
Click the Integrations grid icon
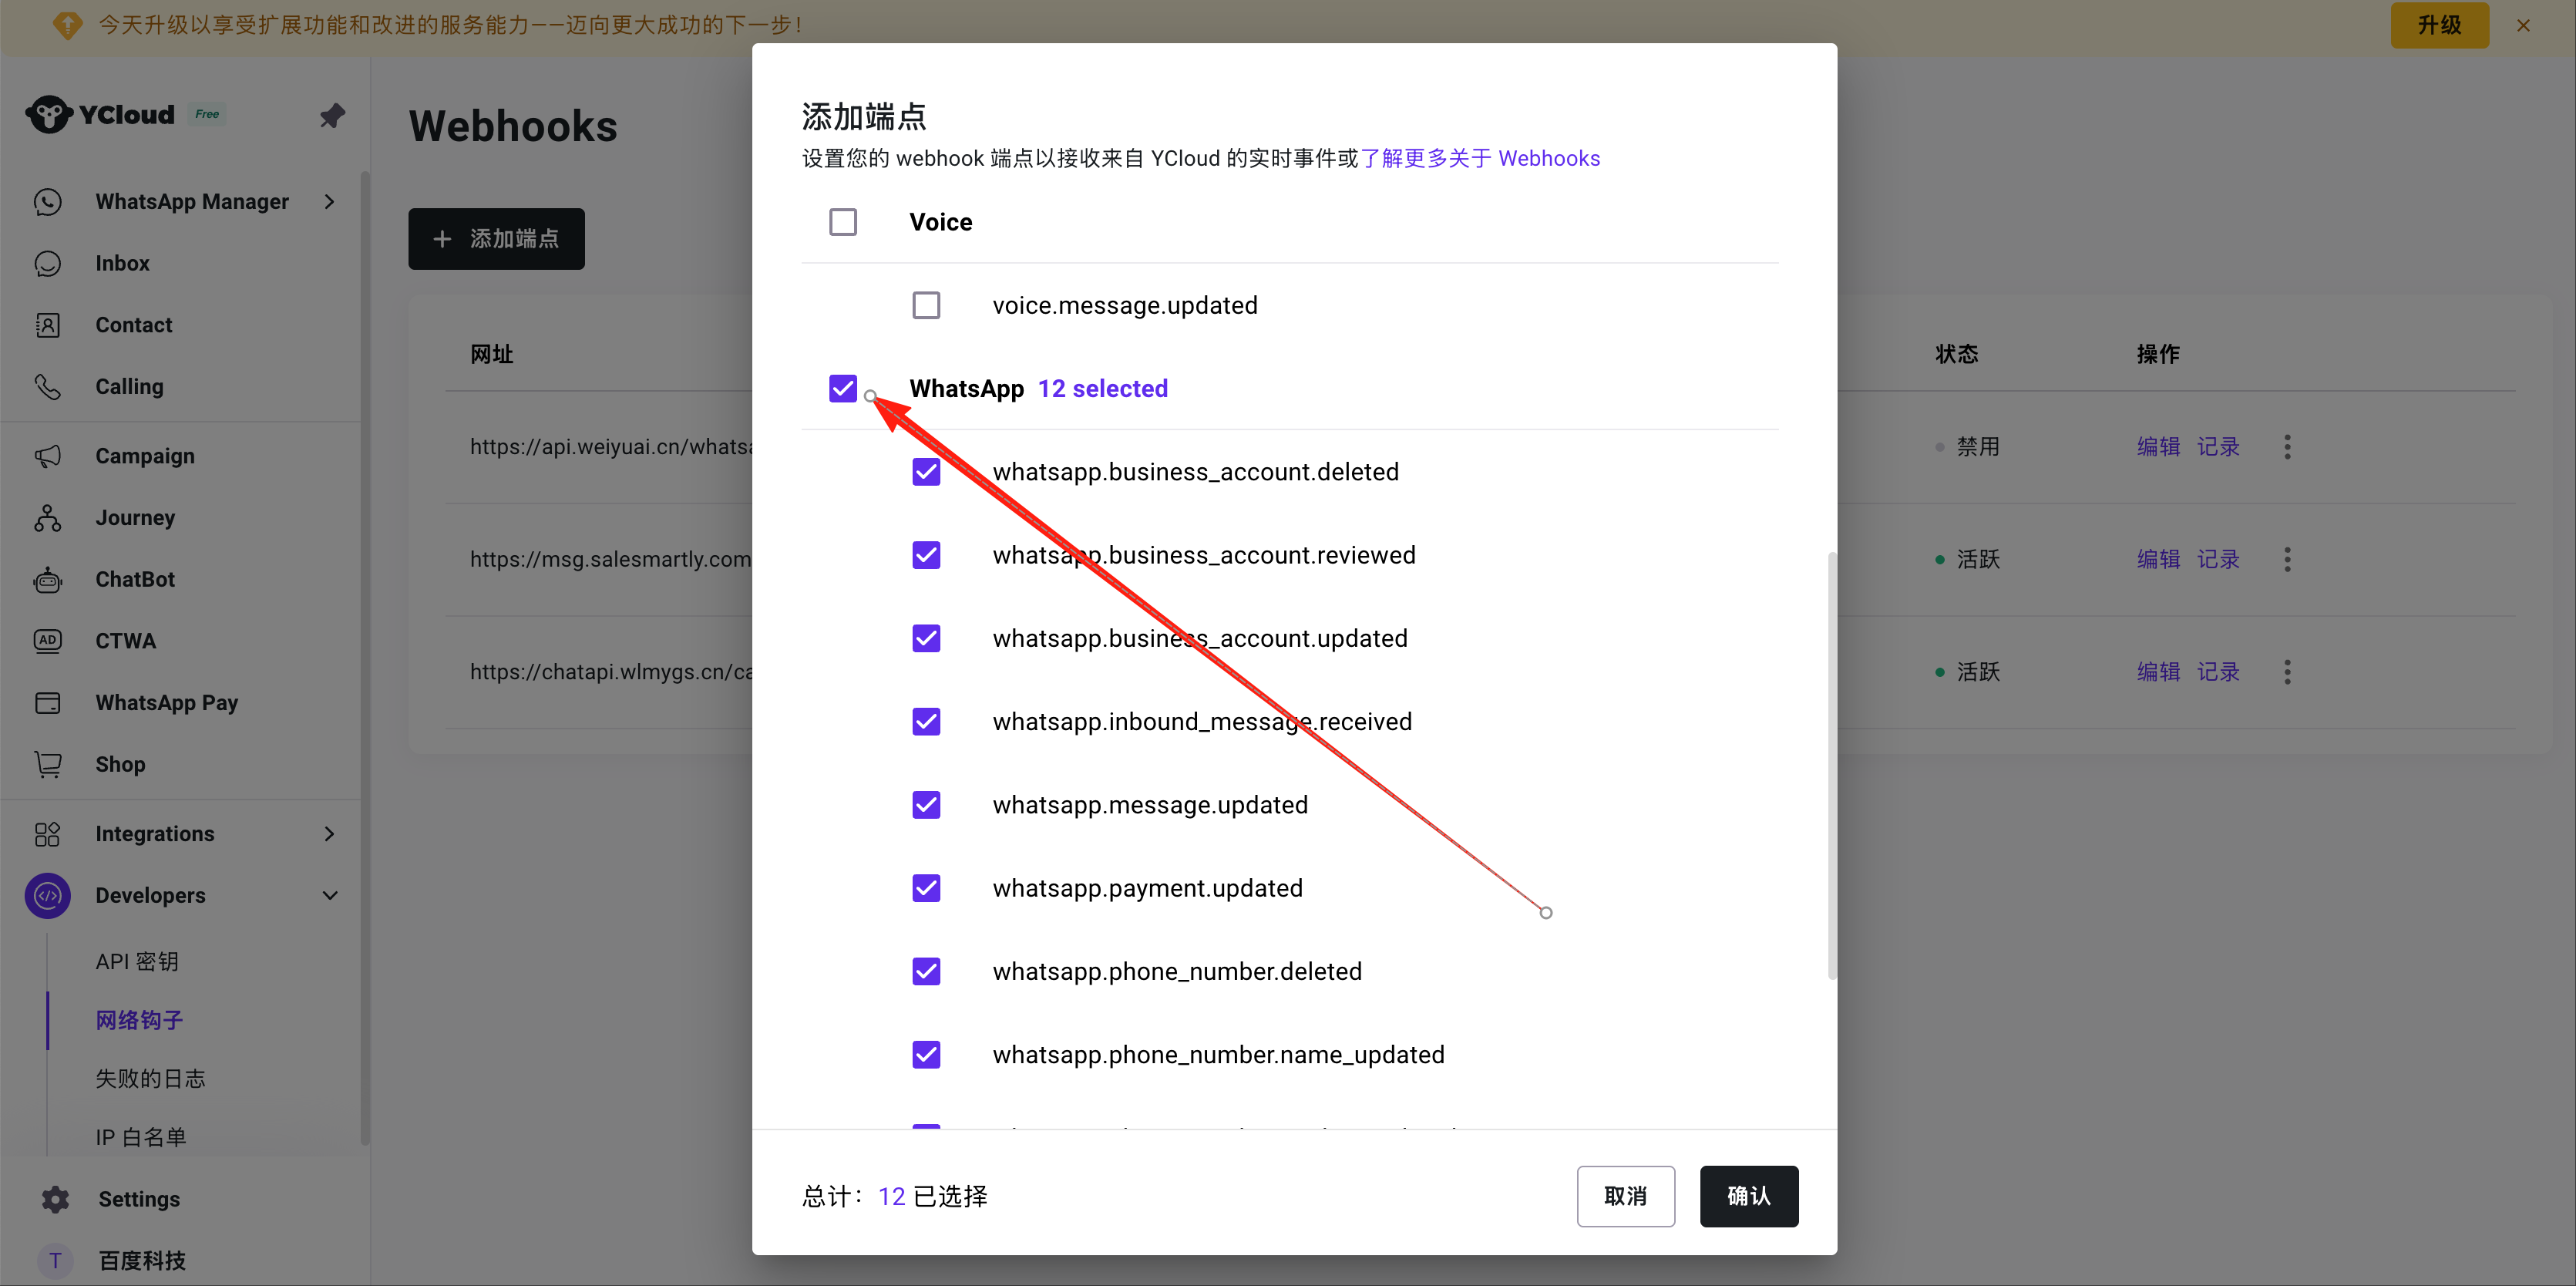pos(48,834)
